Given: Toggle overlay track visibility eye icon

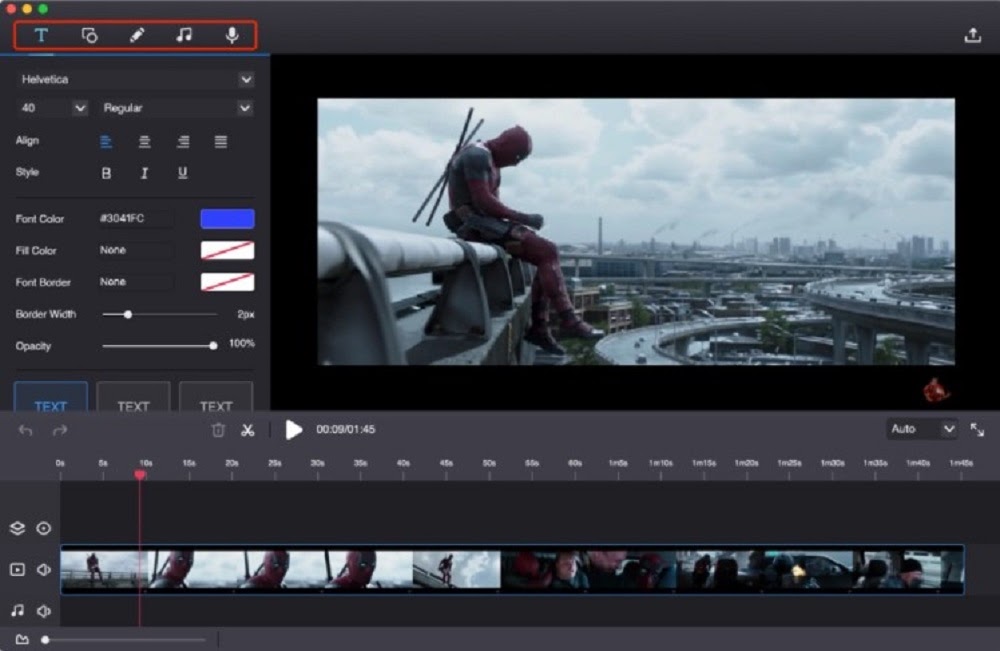Looking at the screenshot, I should tap(43, 528).
